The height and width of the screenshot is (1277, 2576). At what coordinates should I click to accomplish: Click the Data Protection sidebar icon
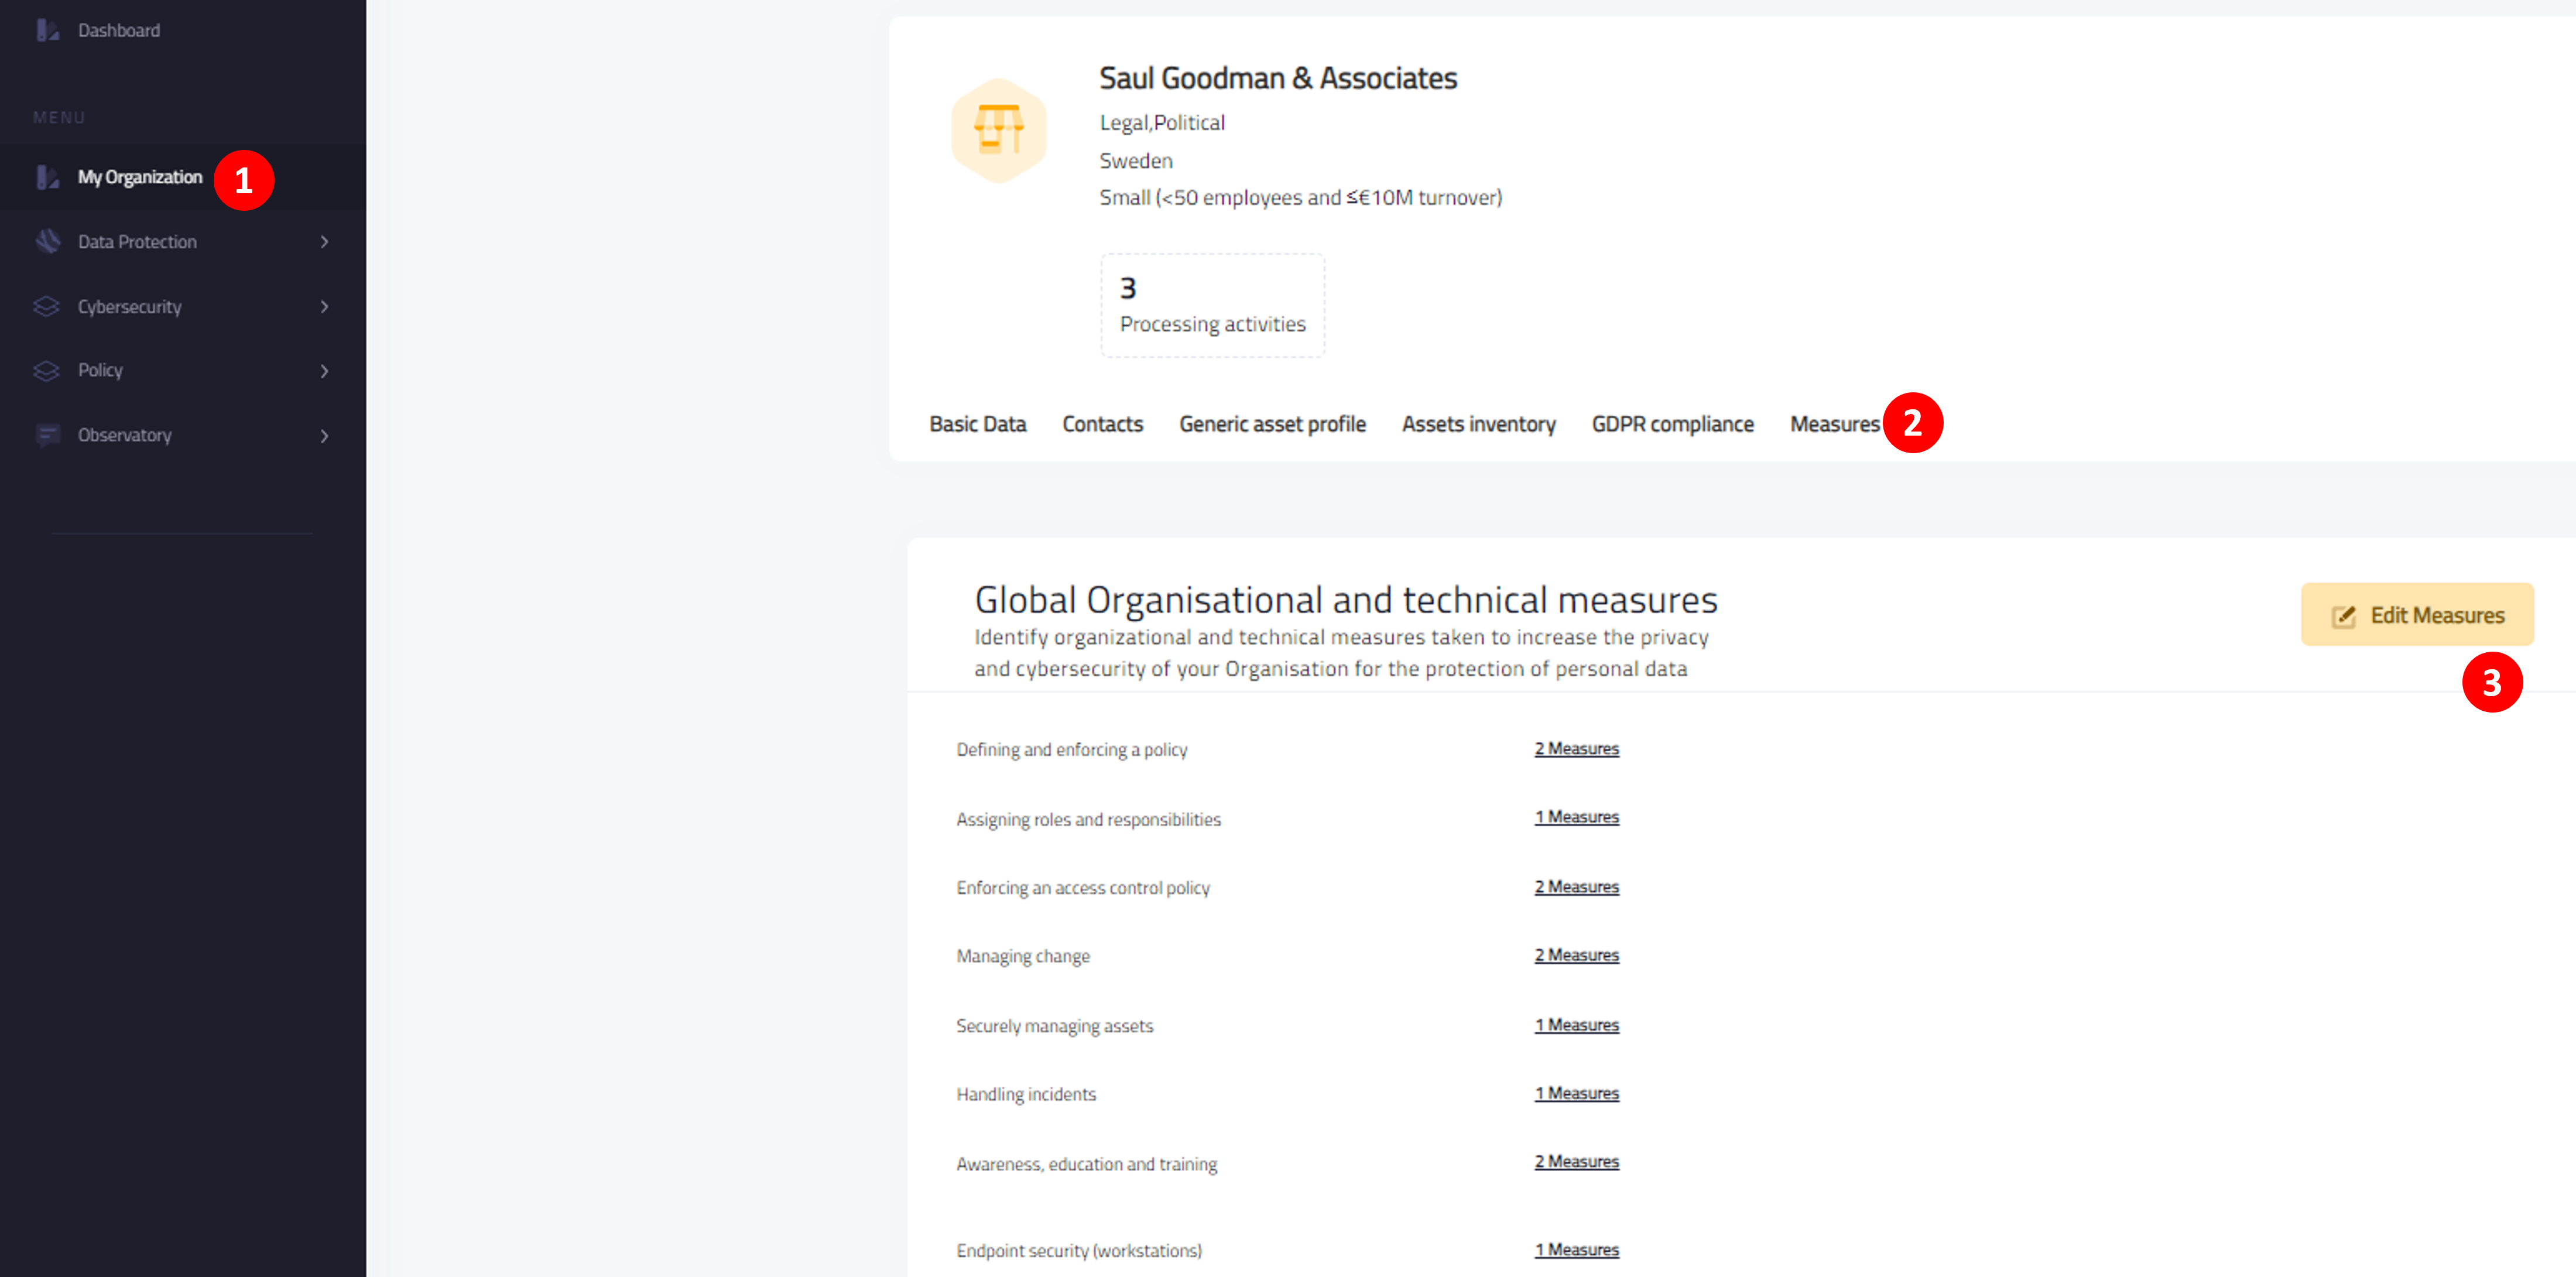[x=47, y=242]
